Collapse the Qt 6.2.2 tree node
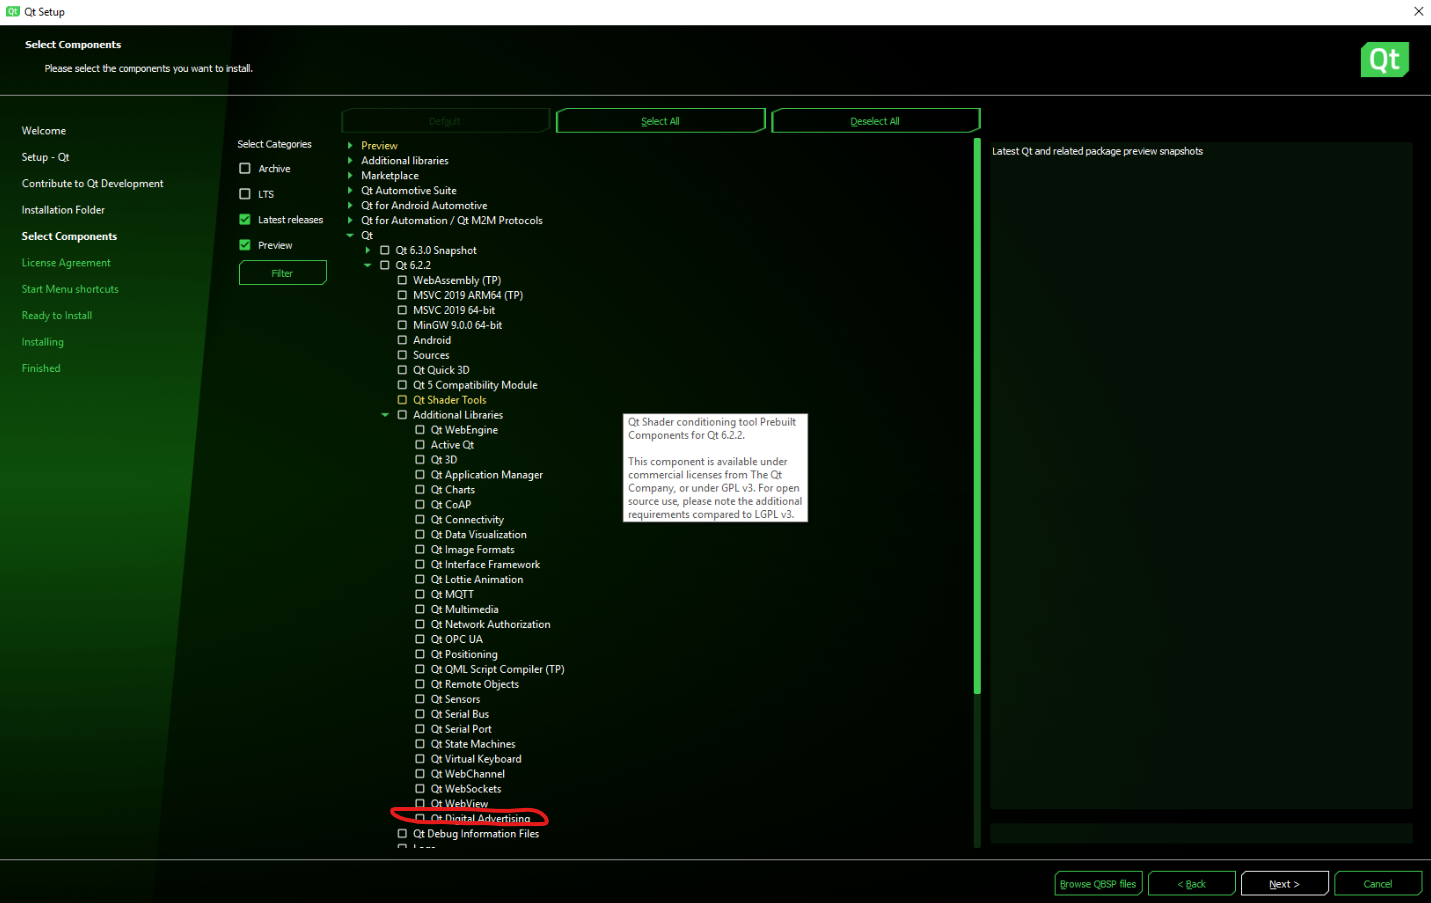The image size is (1431, 903). tap(368, 266)
